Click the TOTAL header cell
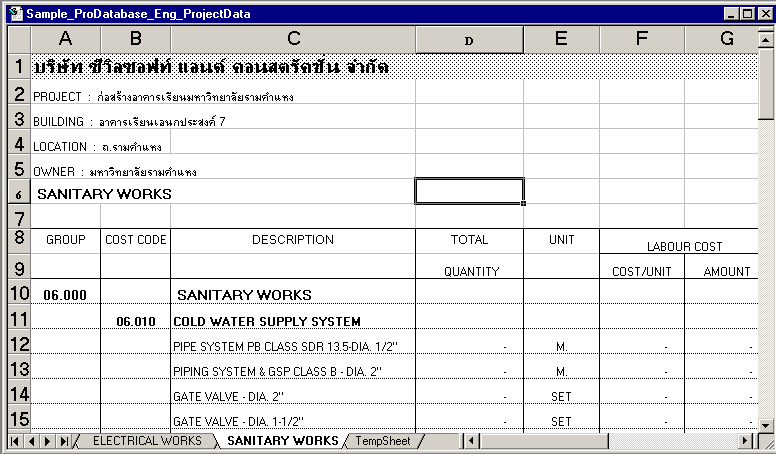Screen dimensions: 776x454 click(x=469, y=240)
